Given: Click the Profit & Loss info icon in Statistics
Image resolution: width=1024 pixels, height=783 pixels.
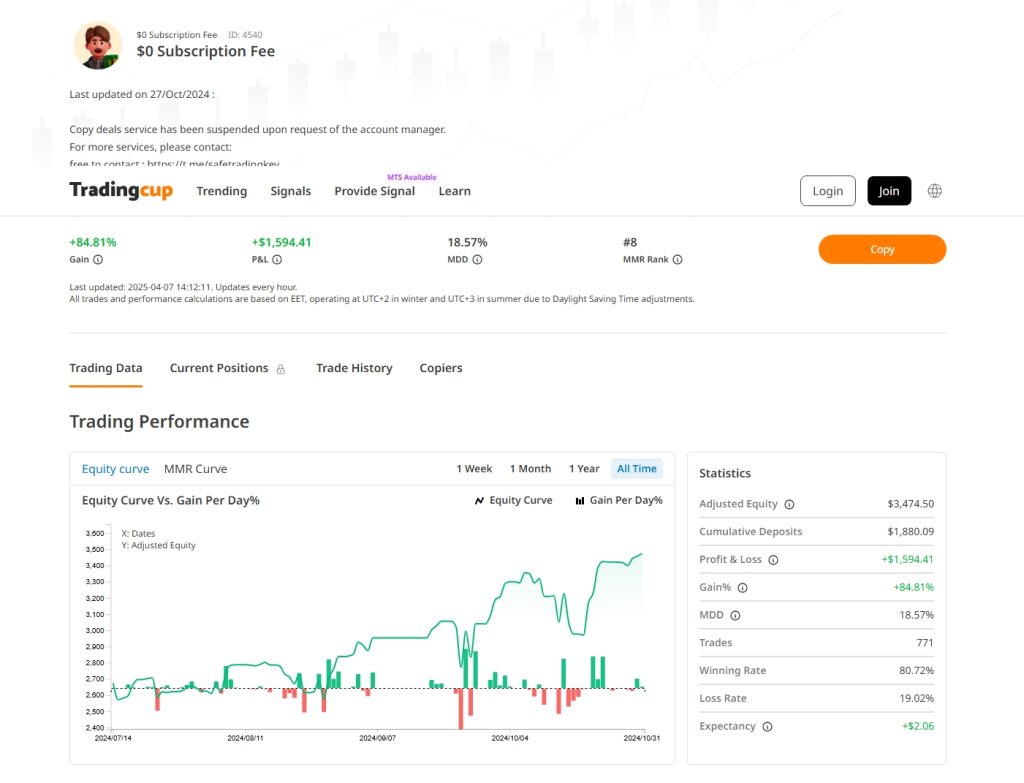Looking at the screenshot, I should pyautogui.click(x=773, y=560).
